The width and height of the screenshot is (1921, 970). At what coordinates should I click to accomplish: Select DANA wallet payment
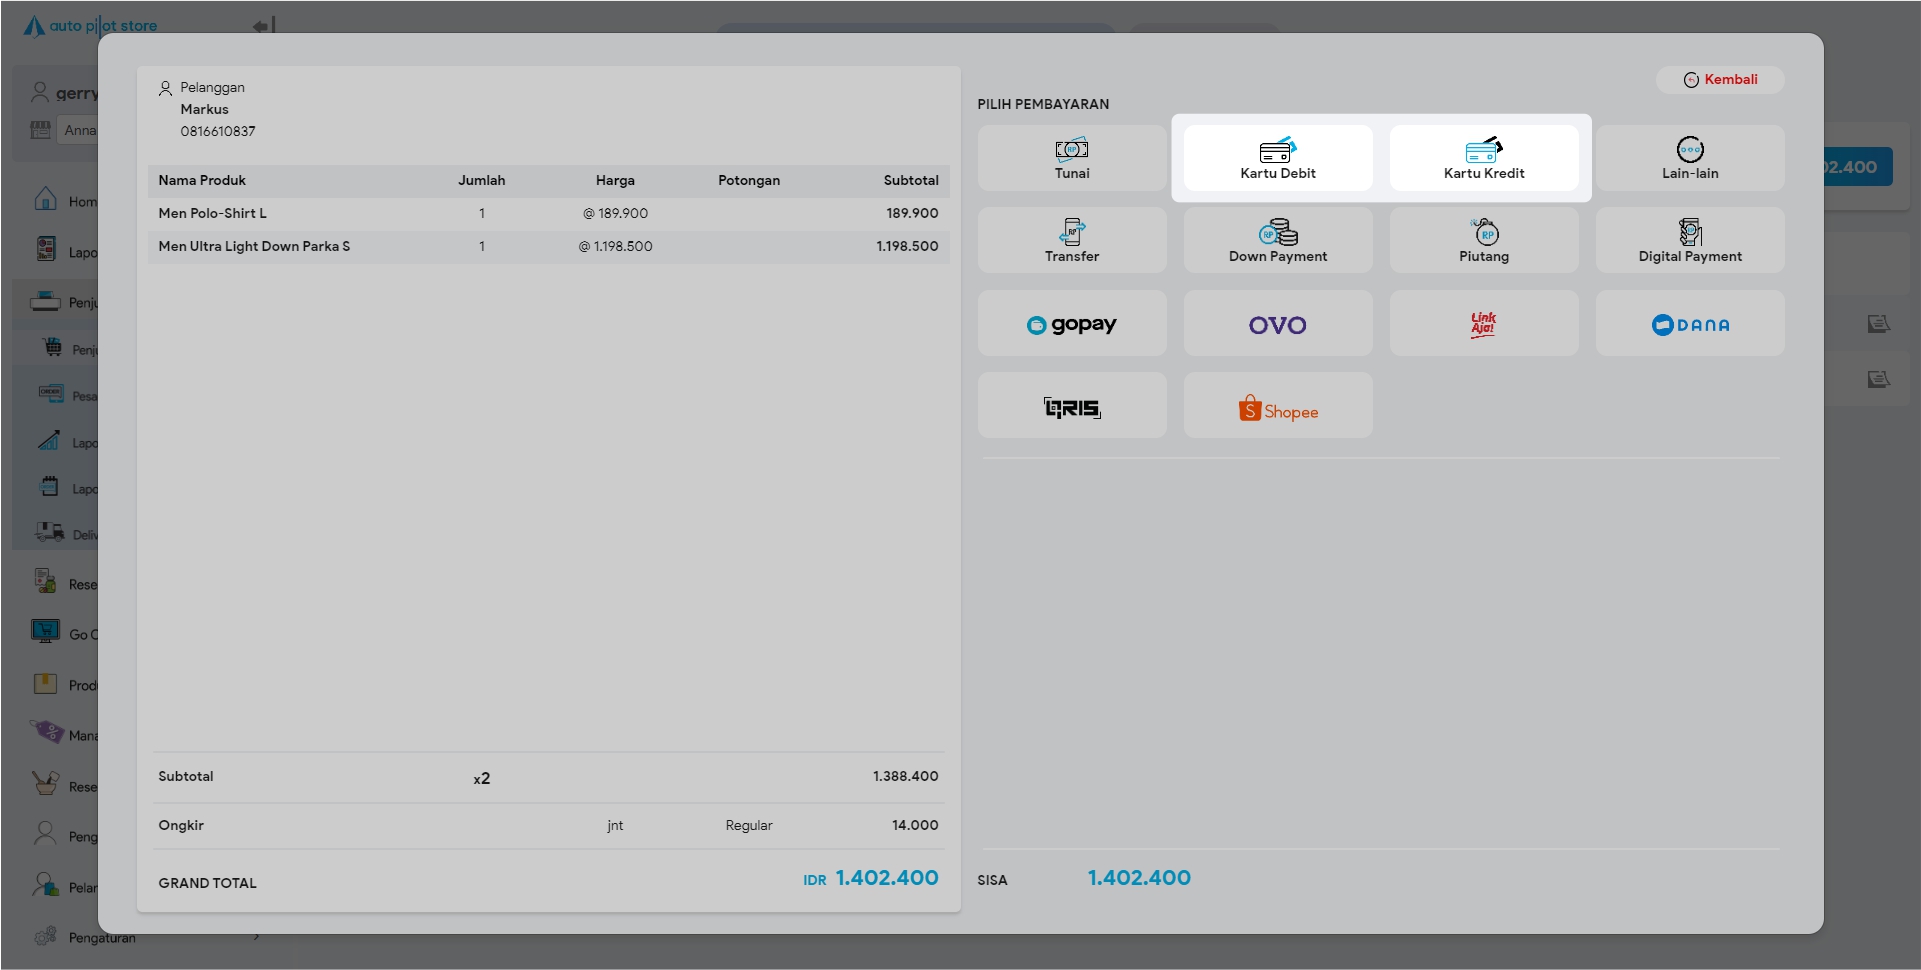tap(1689, 324)
